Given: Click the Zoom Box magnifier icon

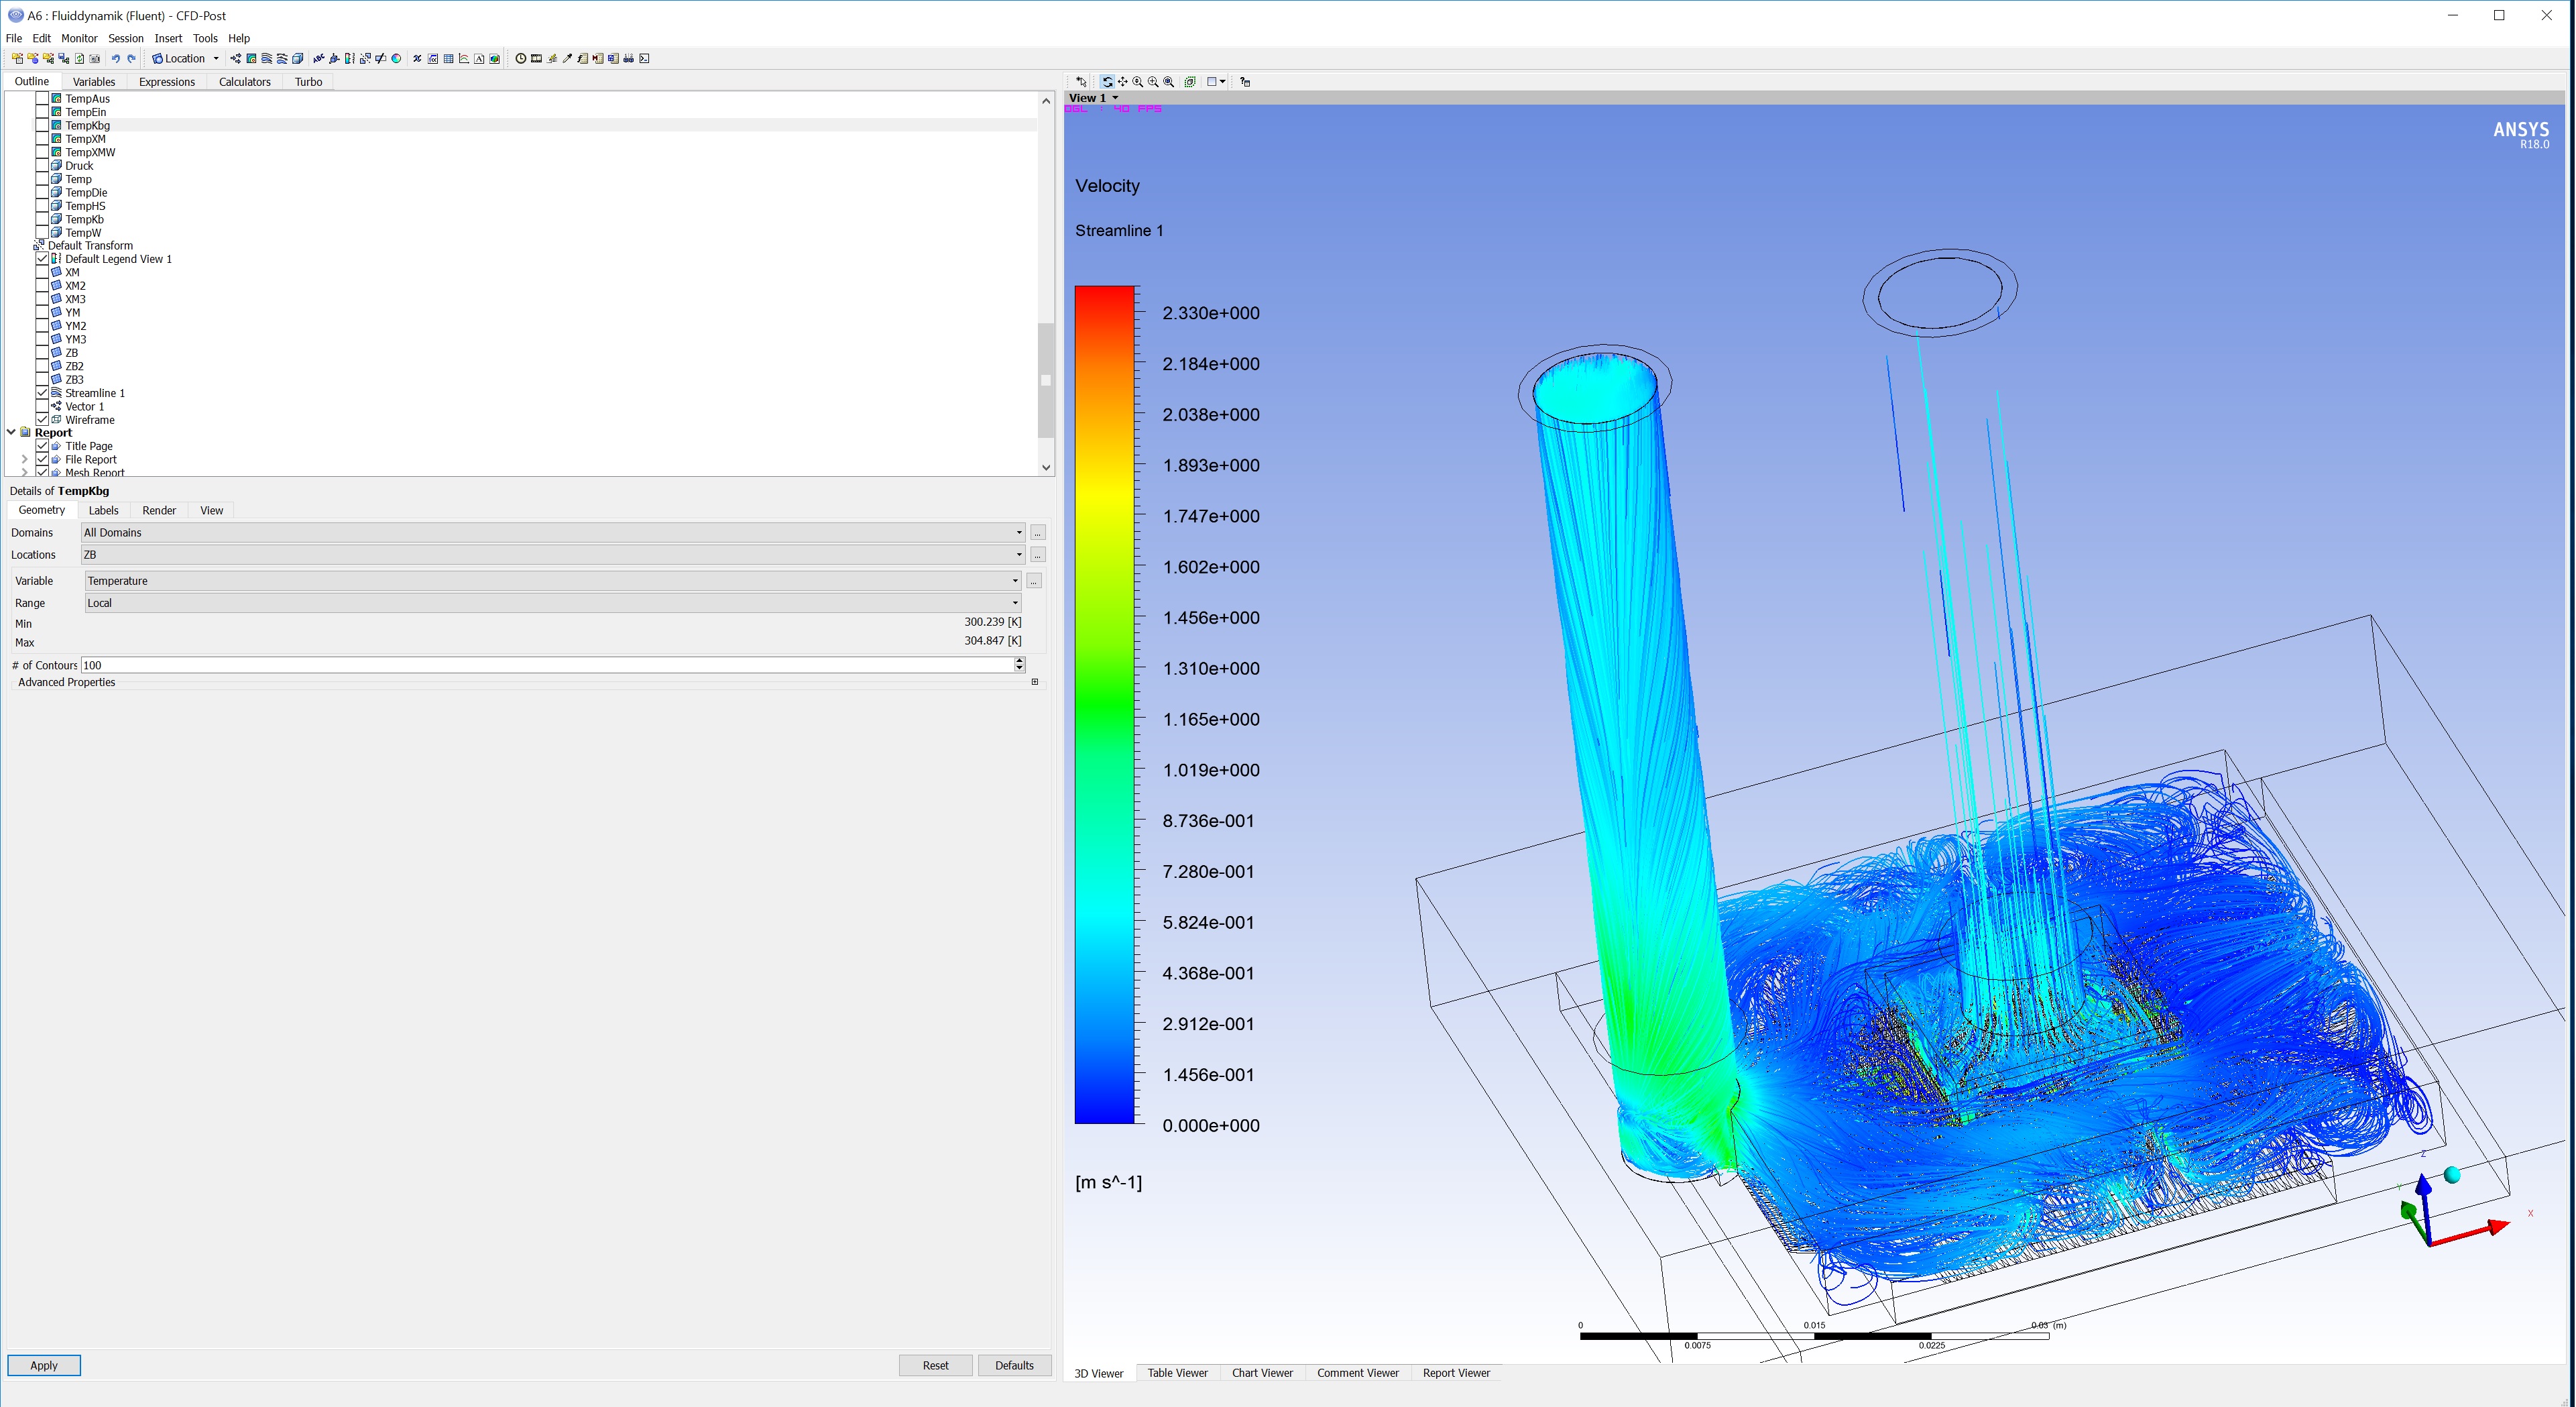Looking at the screenshot, I should pos(1153,82).
